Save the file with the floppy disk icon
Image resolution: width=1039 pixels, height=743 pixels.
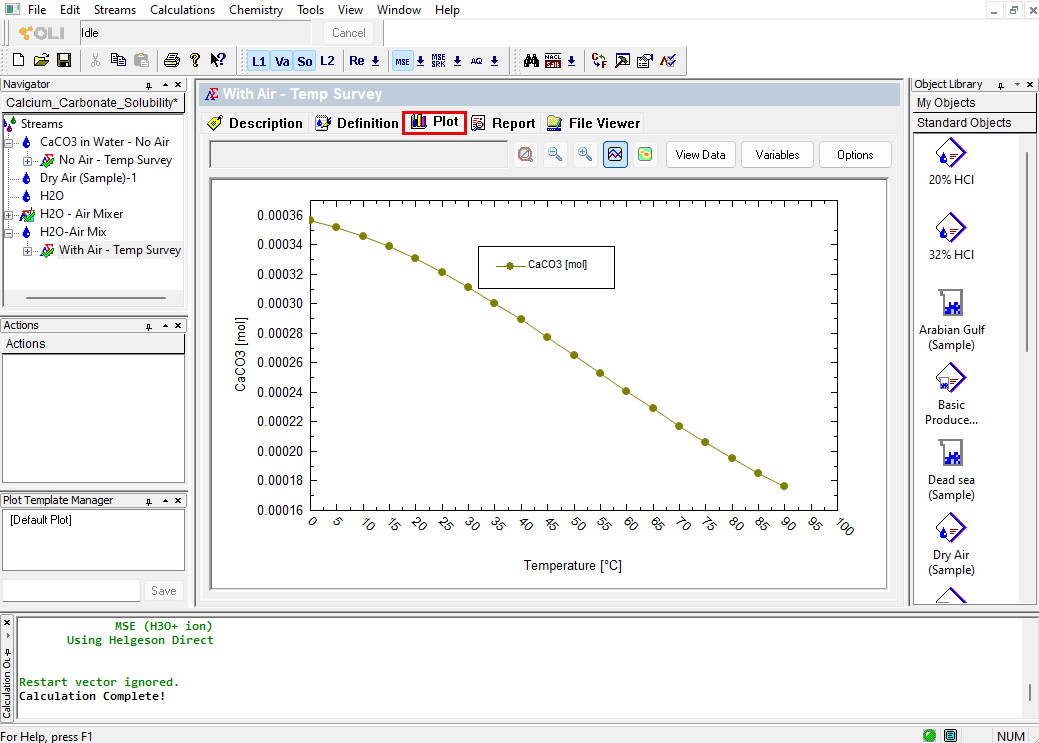(64, 60)
